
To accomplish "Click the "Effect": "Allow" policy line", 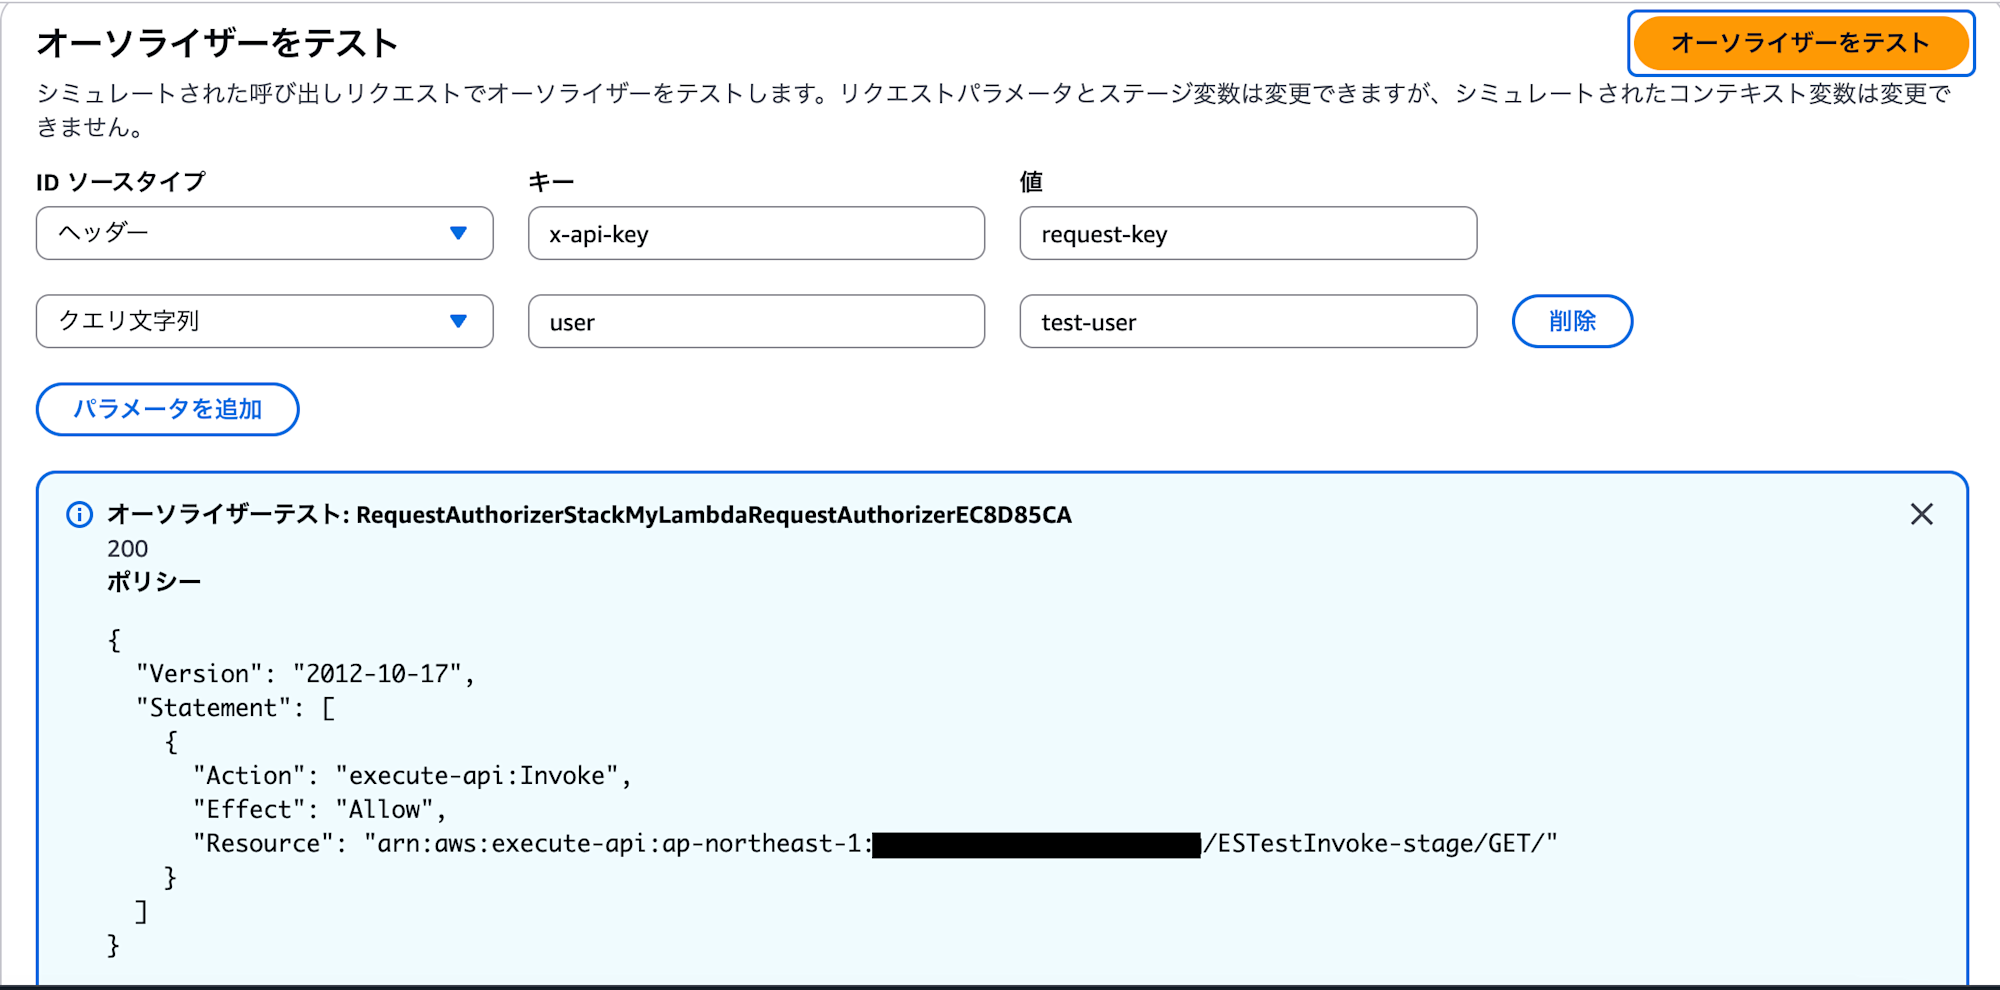I will pyautogui.click(x=320, y=810).
